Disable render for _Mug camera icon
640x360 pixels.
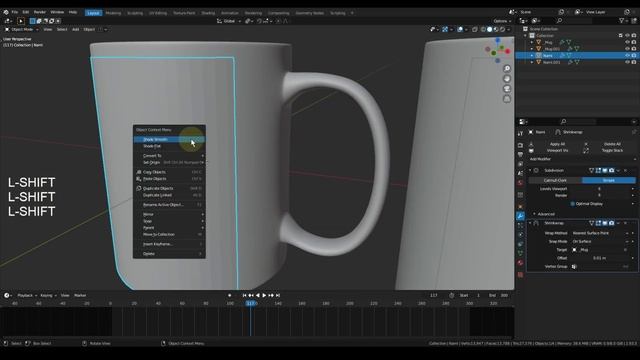point(634,42)
